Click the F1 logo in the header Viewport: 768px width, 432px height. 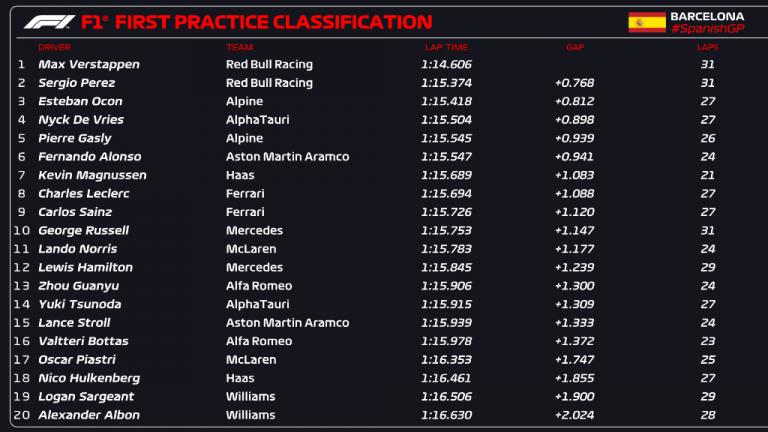coord(46,22)
